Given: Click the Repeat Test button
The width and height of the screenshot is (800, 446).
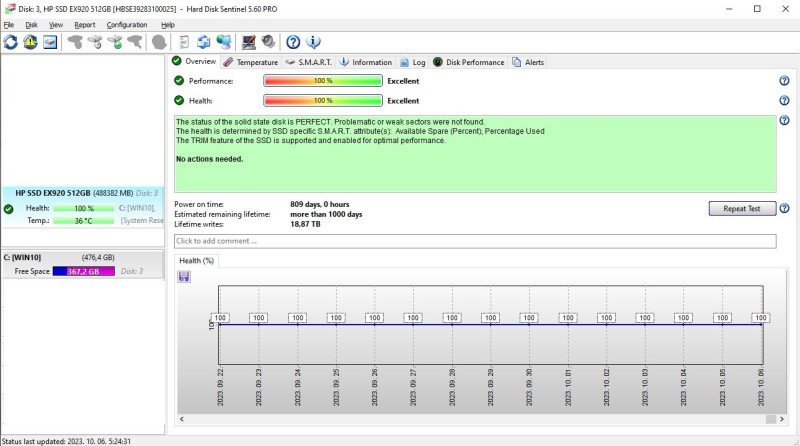Looking at the screenshot, I should coord(742,208).
